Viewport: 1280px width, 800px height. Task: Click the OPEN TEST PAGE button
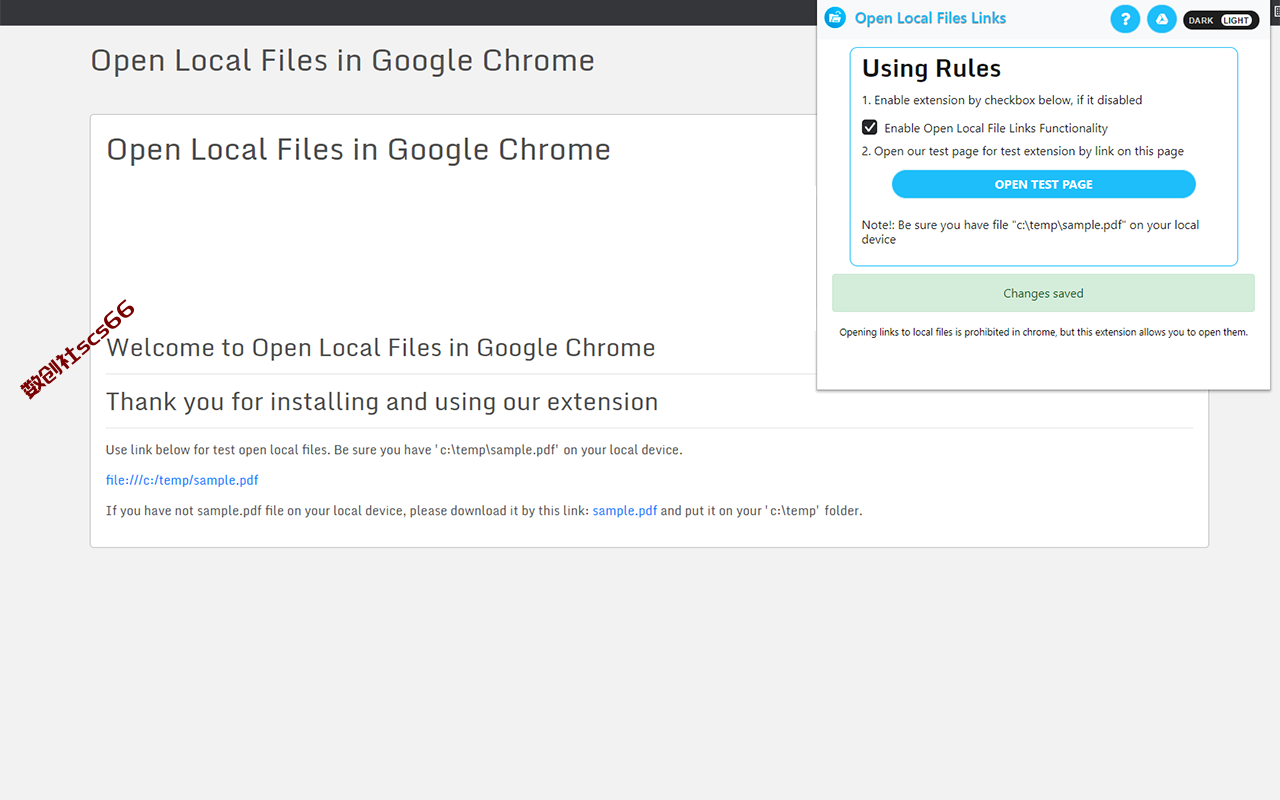(x=1043, y=184)
